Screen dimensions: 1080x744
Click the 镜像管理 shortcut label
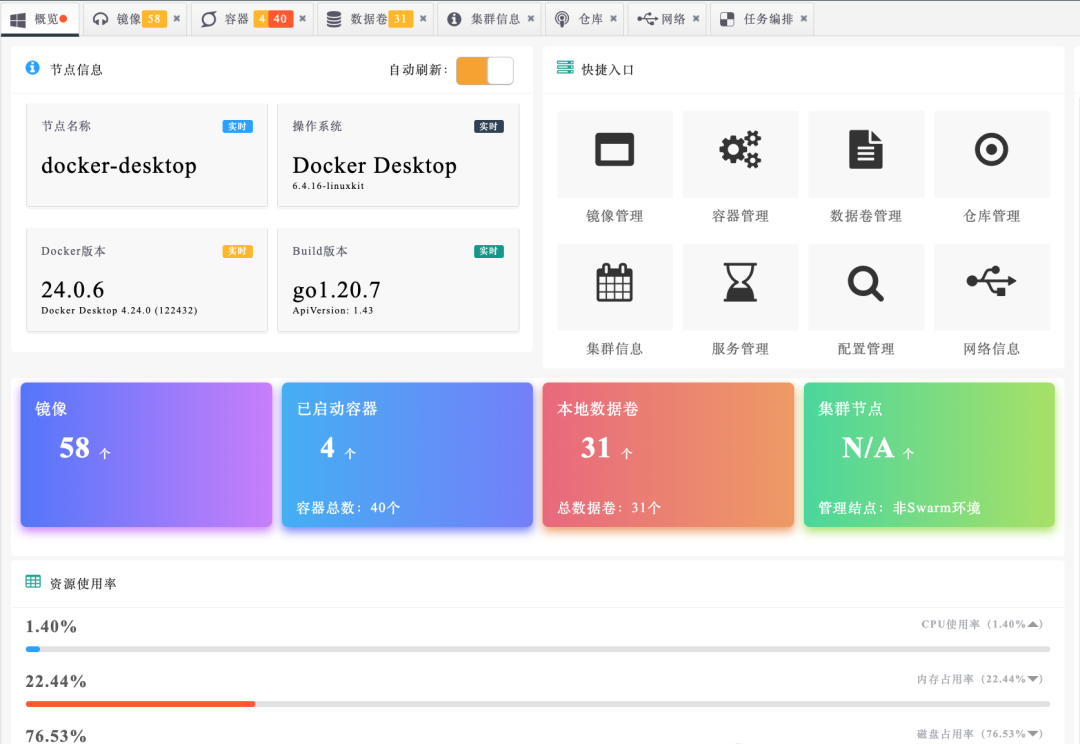(x=614, y=216)
